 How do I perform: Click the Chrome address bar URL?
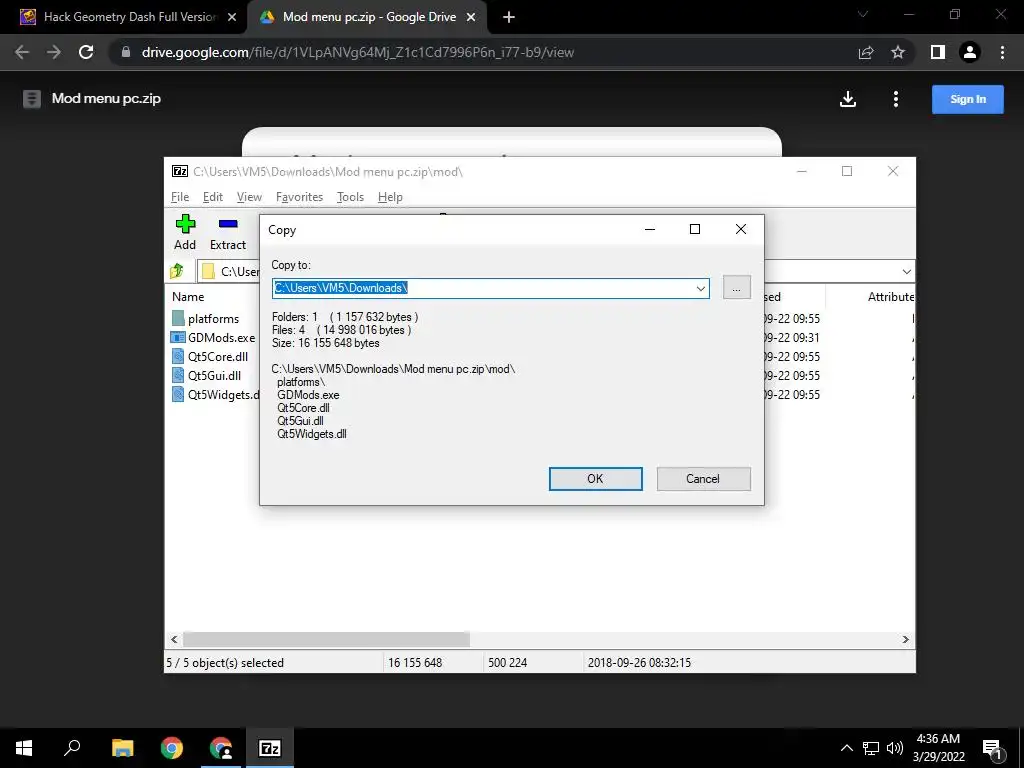click(x=358, y=52)
